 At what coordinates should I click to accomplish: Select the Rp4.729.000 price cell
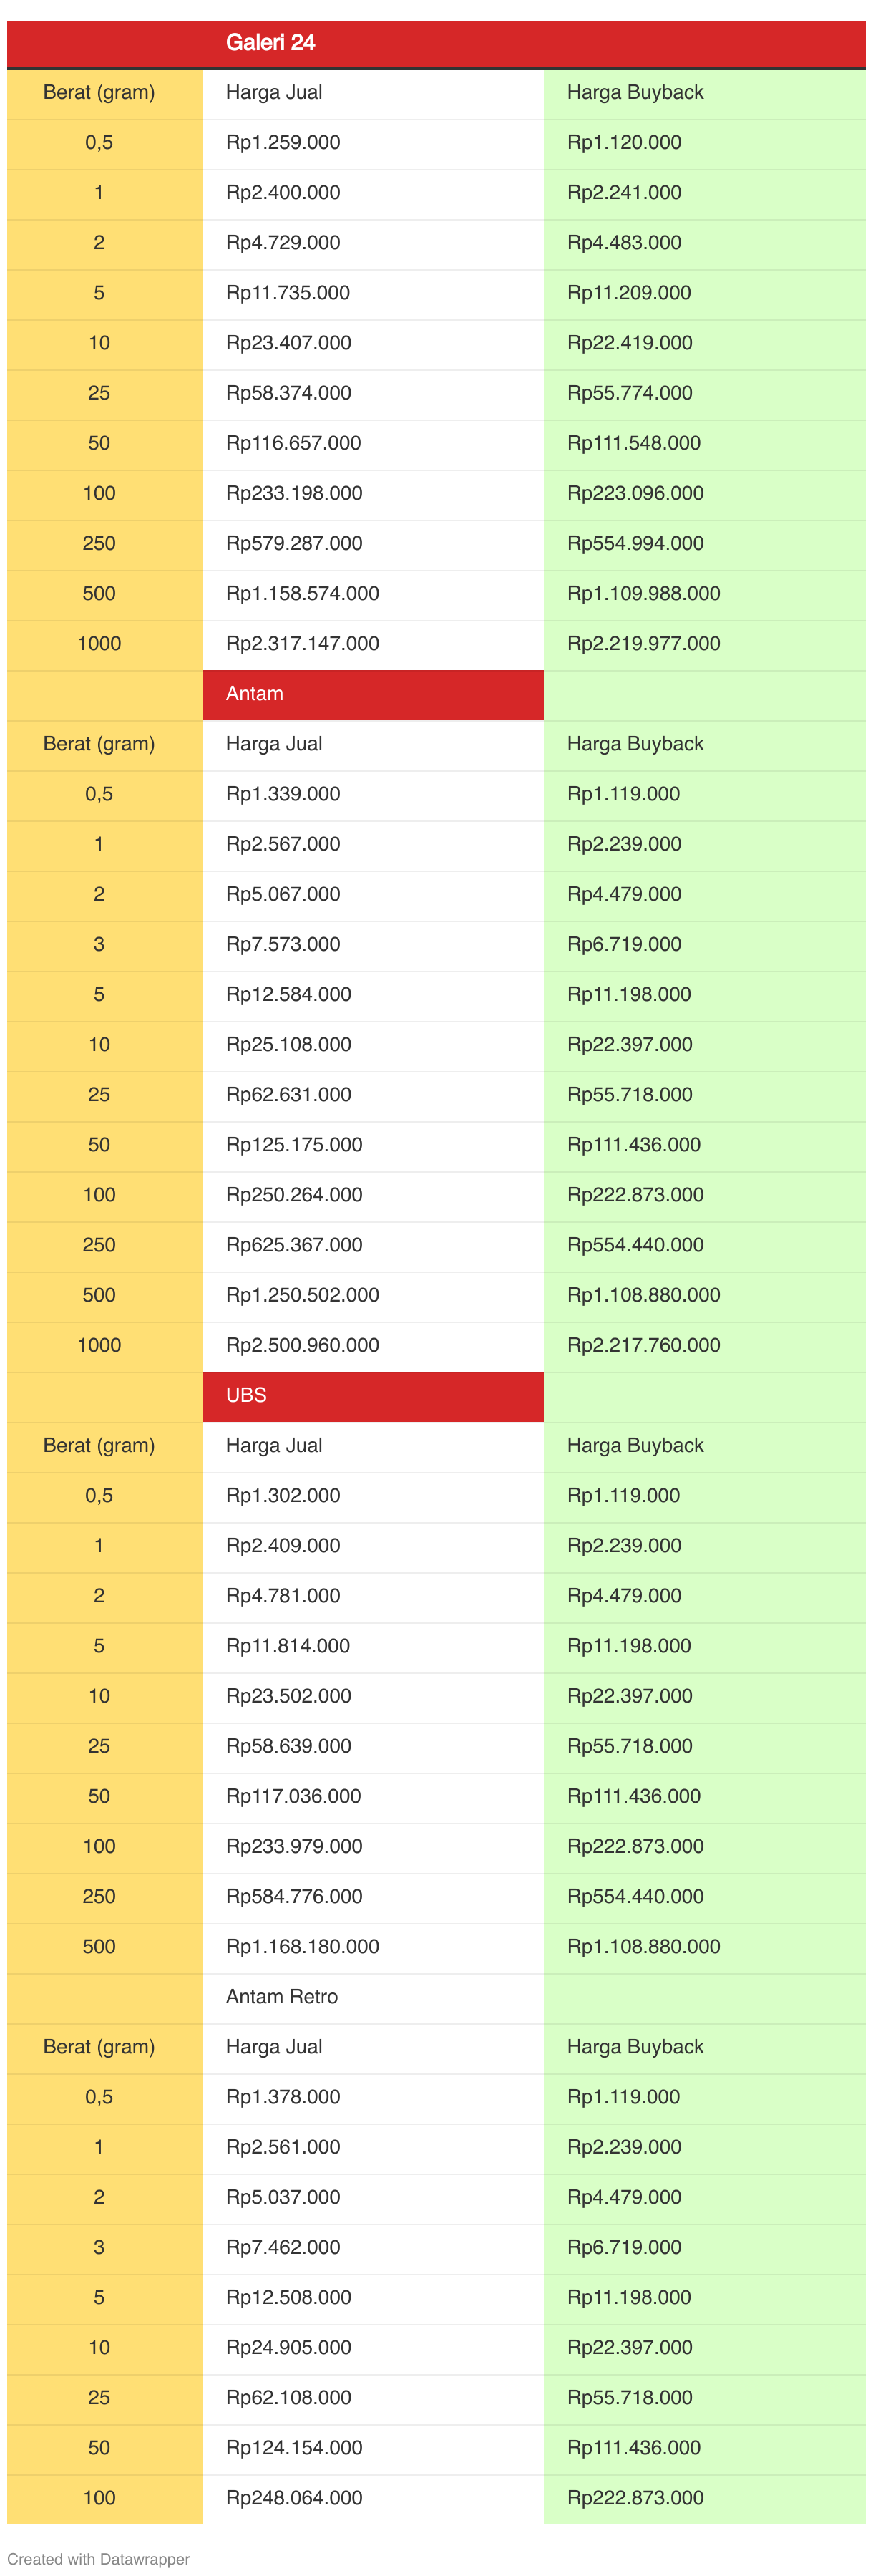[x=283, y=243]
